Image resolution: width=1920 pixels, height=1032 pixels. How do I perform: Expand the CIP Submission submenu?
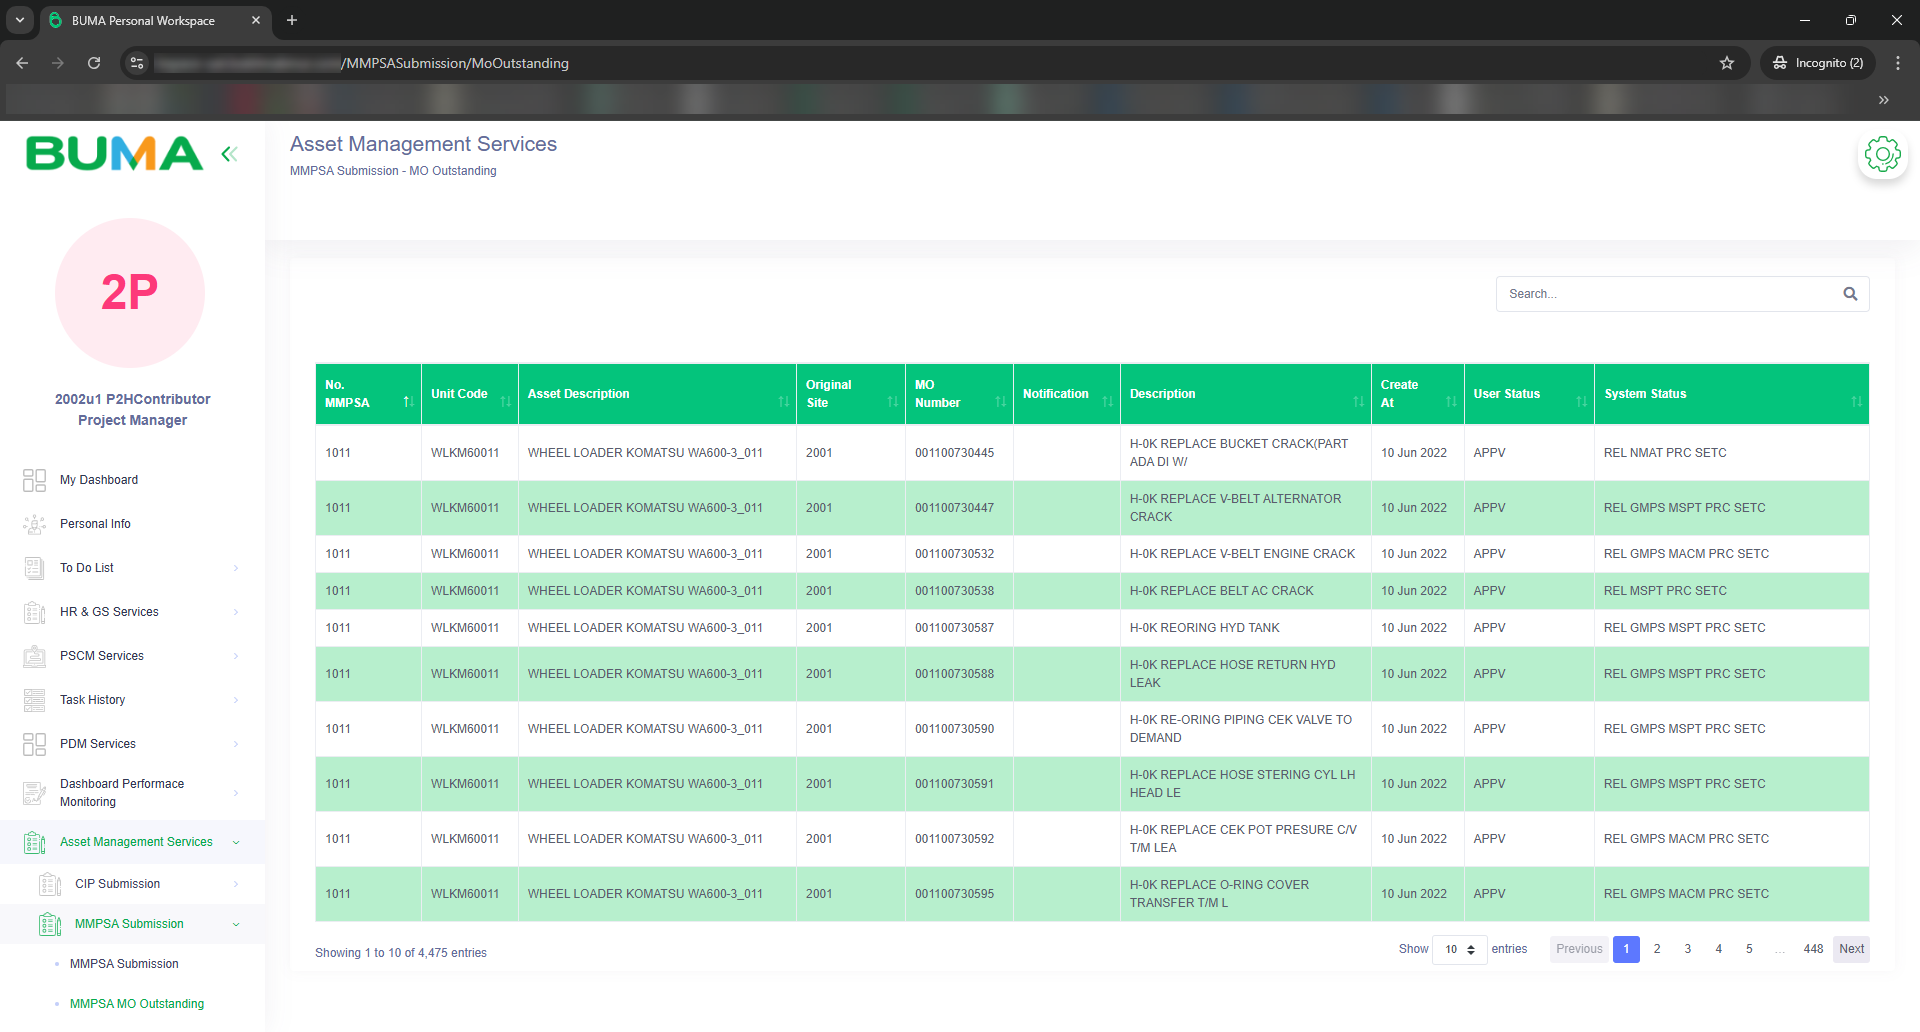[x=117, y=884]
